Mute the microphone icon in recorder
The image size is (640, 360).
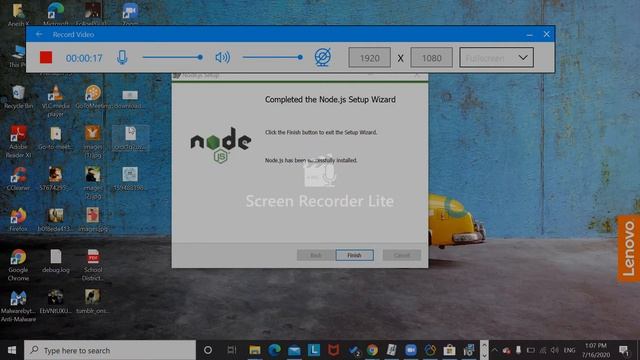click(x=122, y=58)
